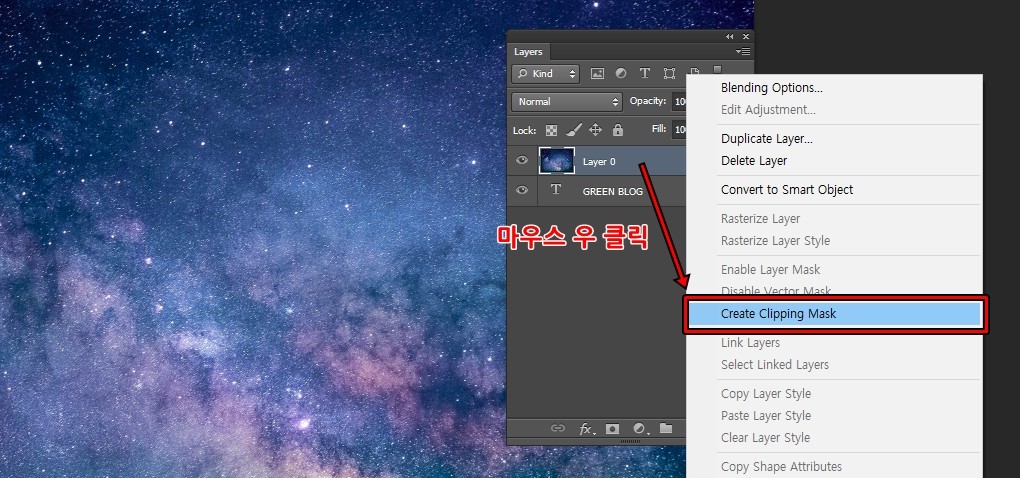
Task: Toggle layer filtering switch on Layers panel
Action: click(718, 70)
